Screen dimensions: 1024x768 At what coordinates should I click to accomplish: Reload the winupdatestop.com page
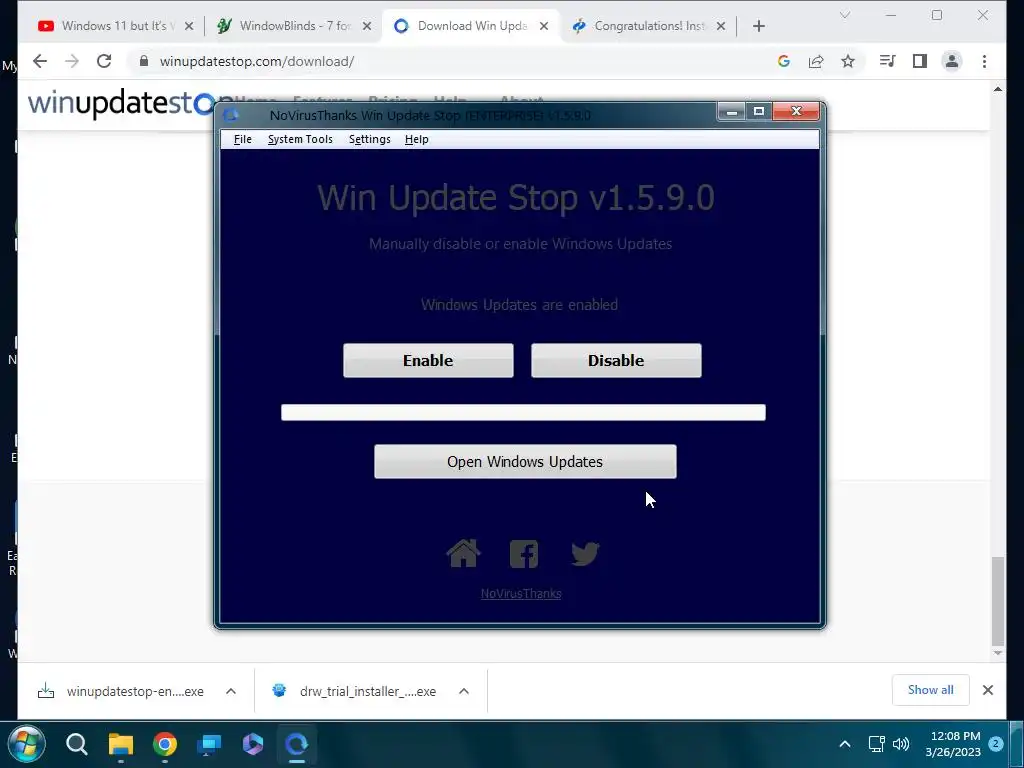(x=104, y=61)
